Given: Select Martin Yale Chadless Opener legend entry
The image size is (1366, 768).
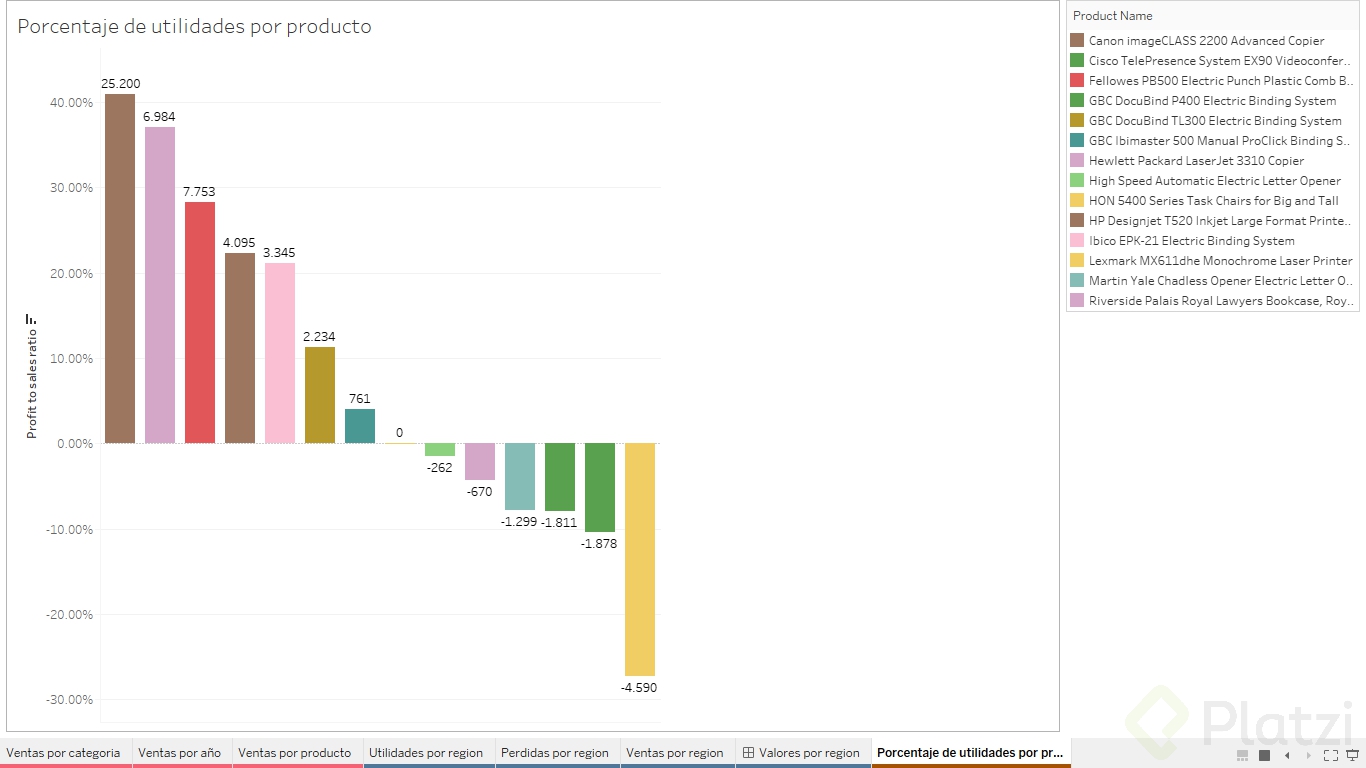Looking at the screenshot, I should [1212, 281].
